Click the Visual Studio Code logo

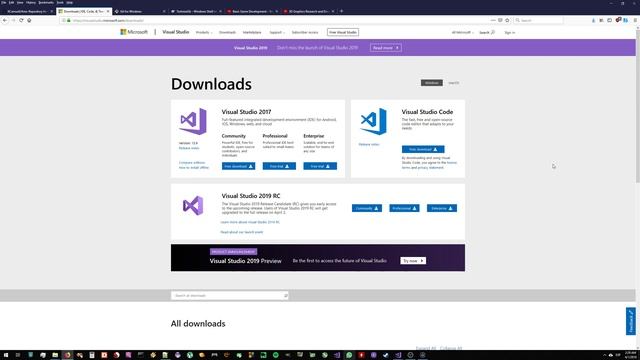tap(373, 121)
